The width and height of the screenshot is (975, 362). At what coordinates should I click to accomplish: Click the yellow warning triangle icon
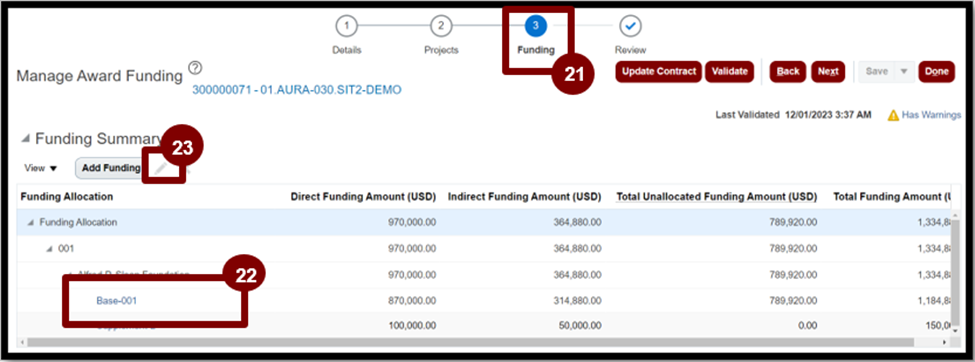coord(893,115)
